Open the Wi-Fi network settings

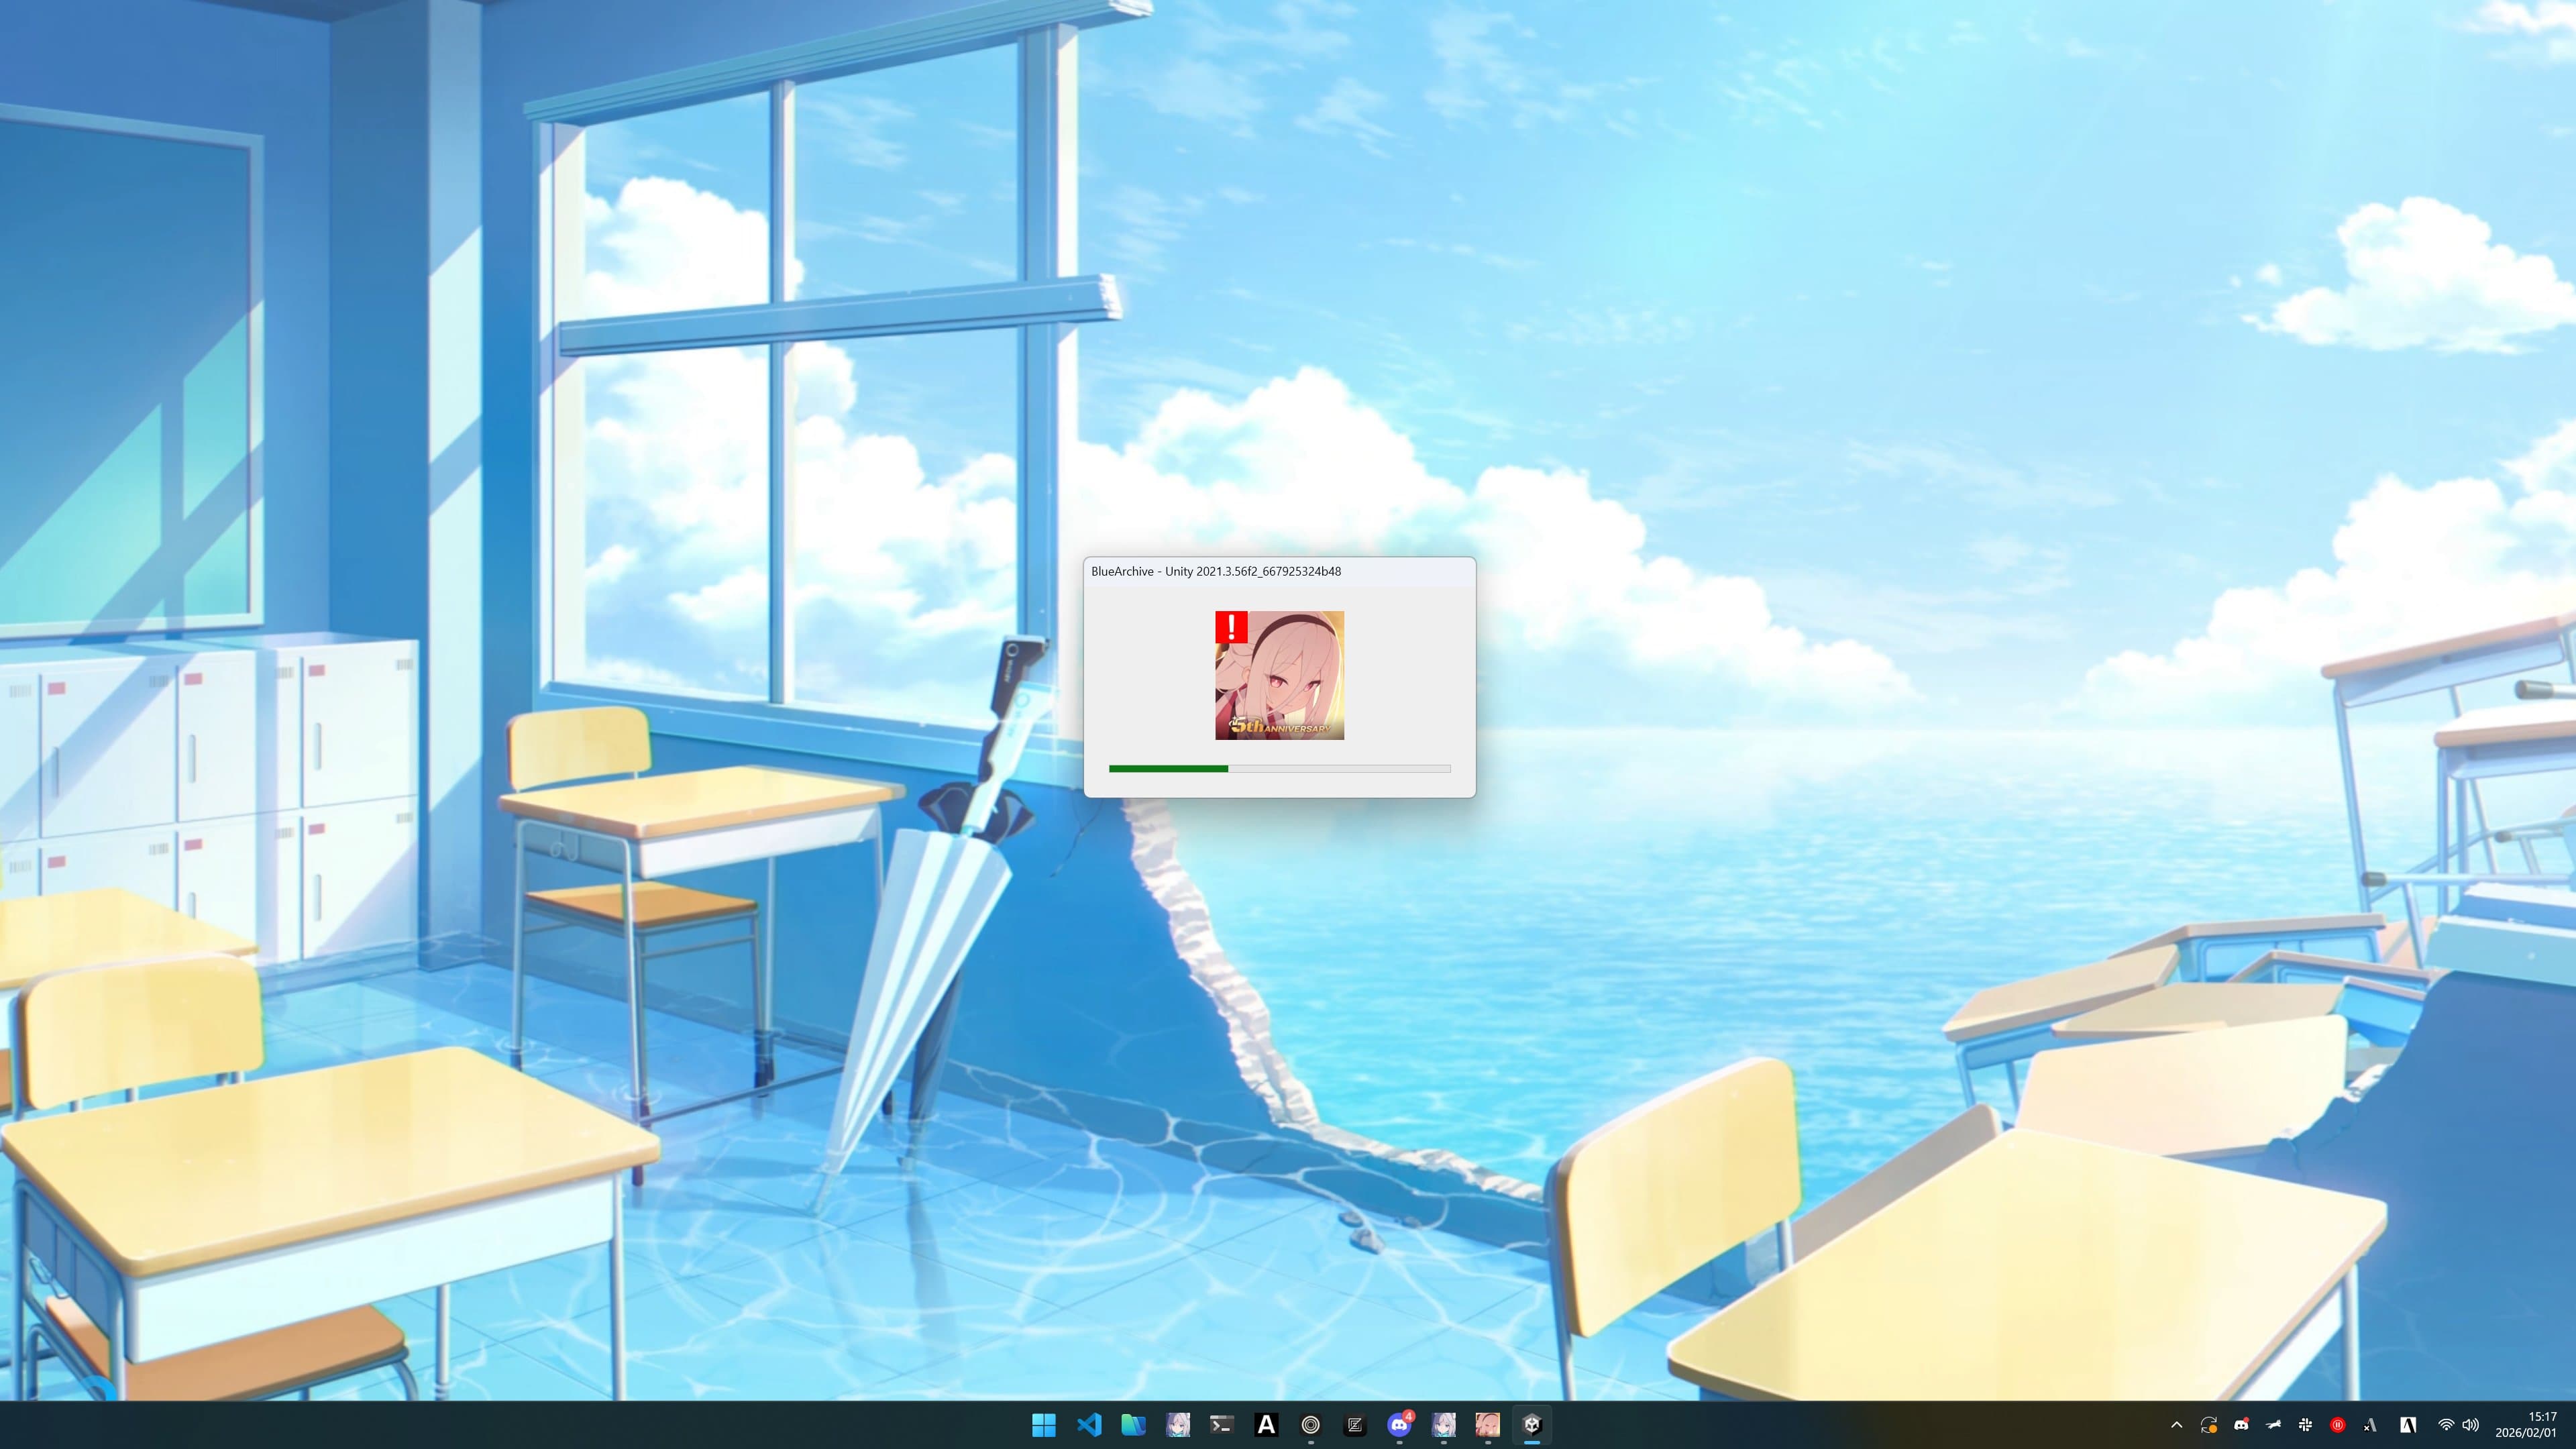(x=2446, y=1425)
